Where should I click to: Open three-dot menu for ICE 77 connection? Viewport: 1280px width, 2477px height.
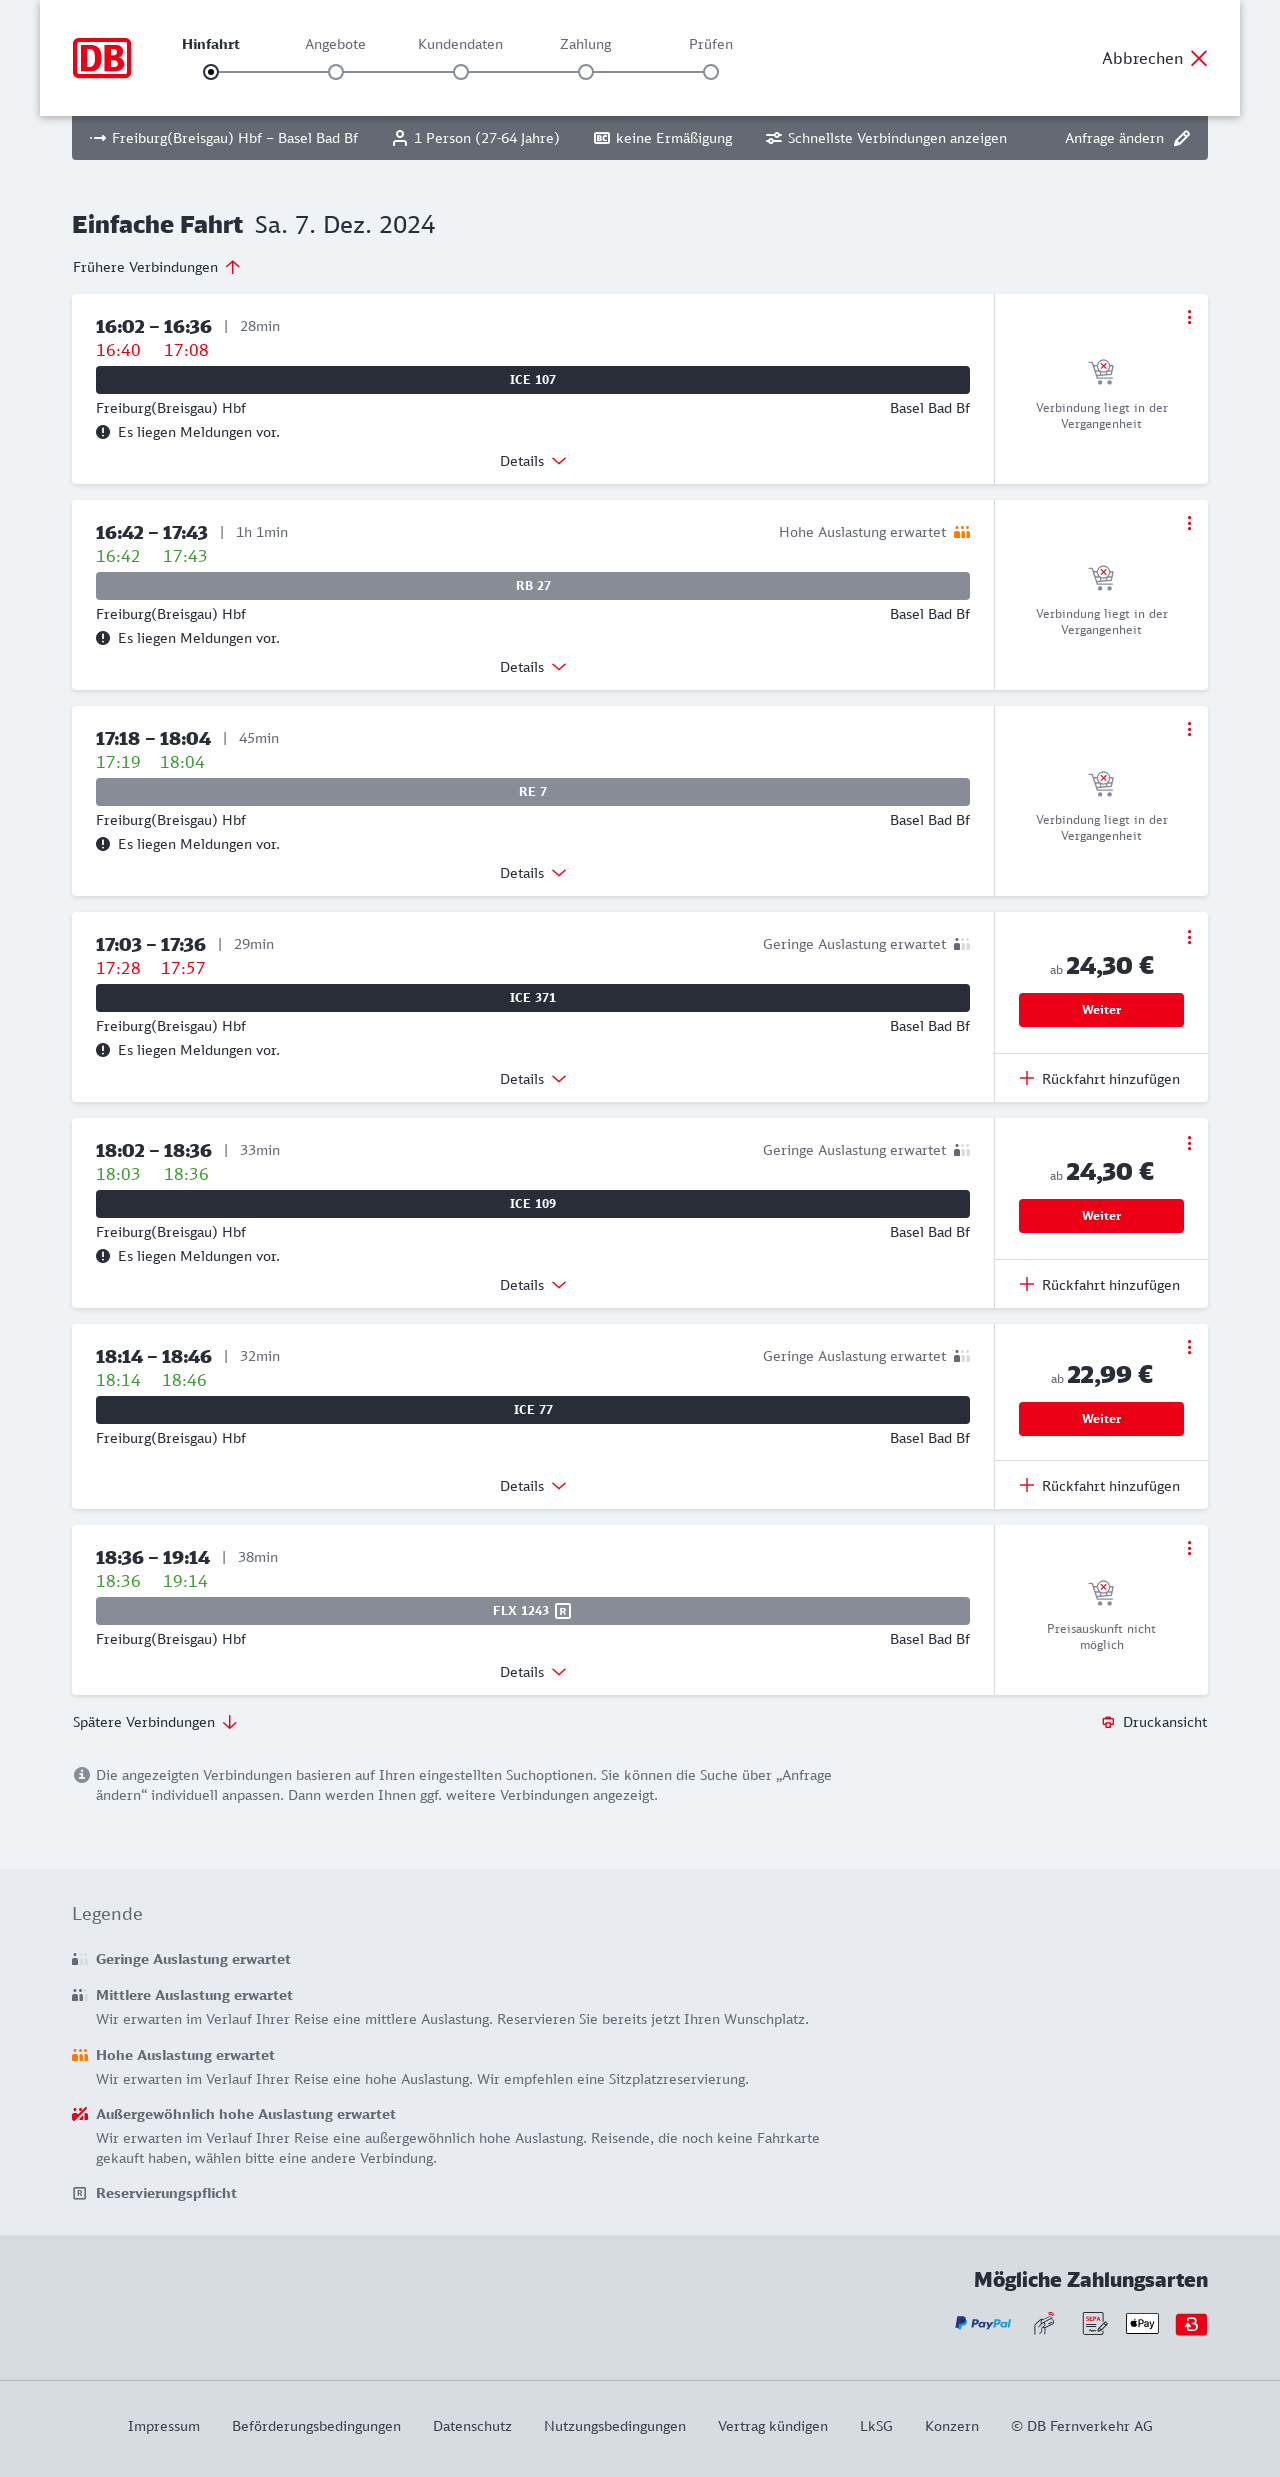click(1189, 1347)
